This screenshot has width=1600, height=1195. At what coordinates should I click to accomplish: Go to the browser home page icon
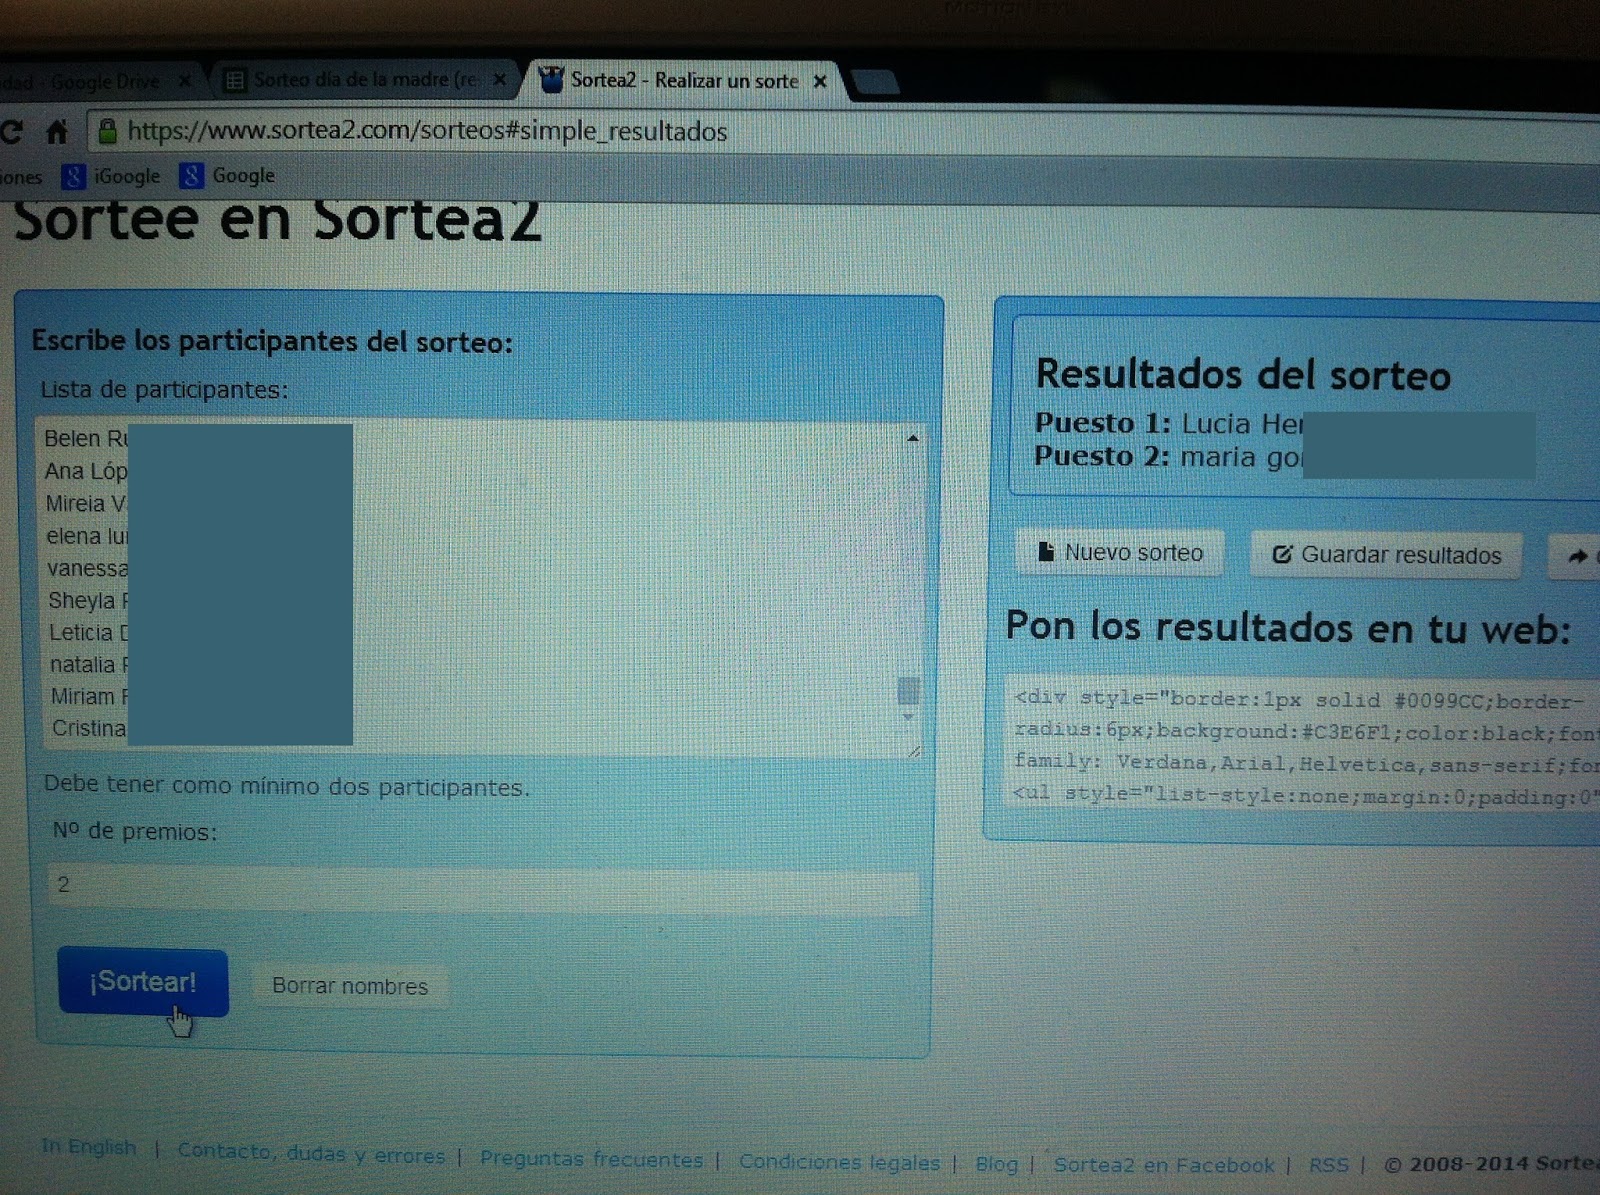pos(57,131)
